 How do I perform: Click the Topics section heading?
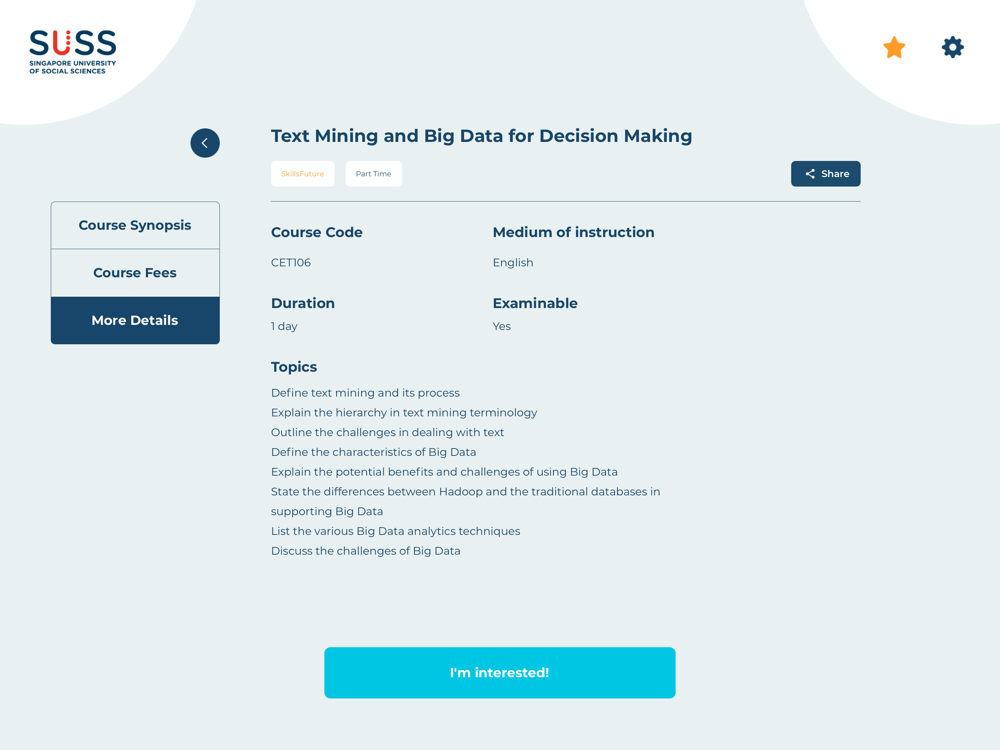point(294,367)
